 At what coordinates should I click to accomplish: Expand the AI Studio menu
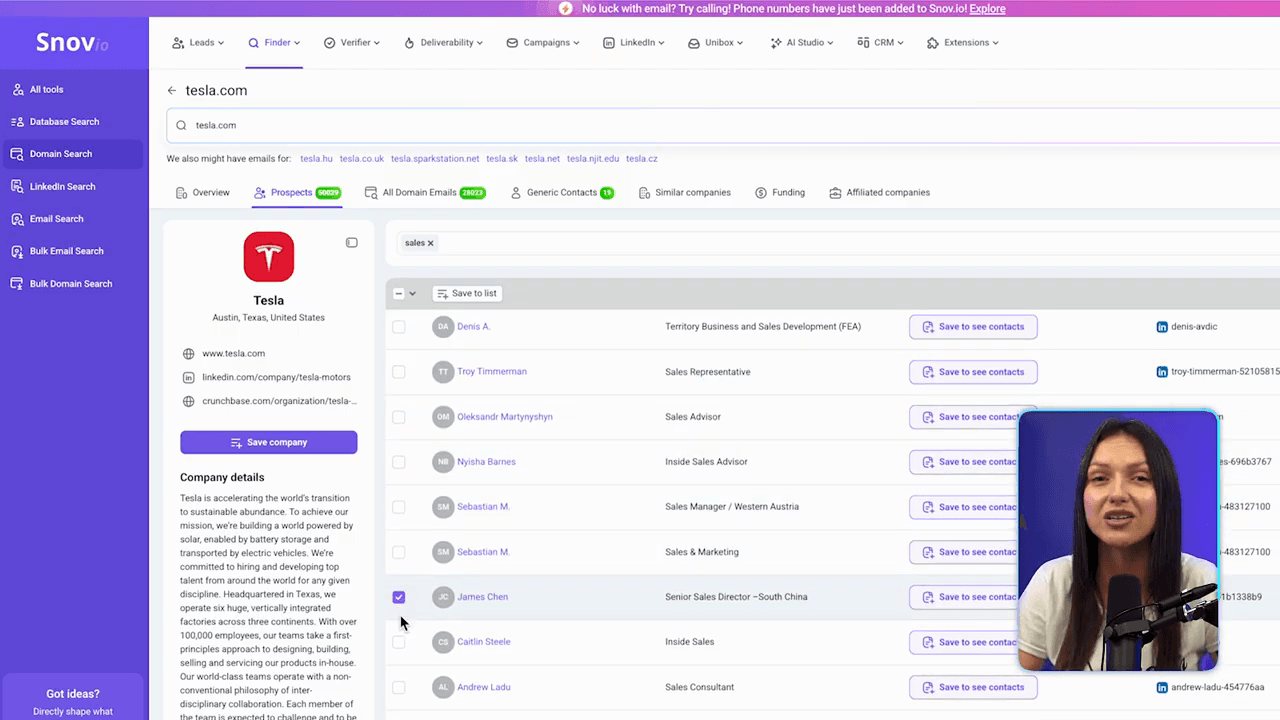(x=802, y=43)
